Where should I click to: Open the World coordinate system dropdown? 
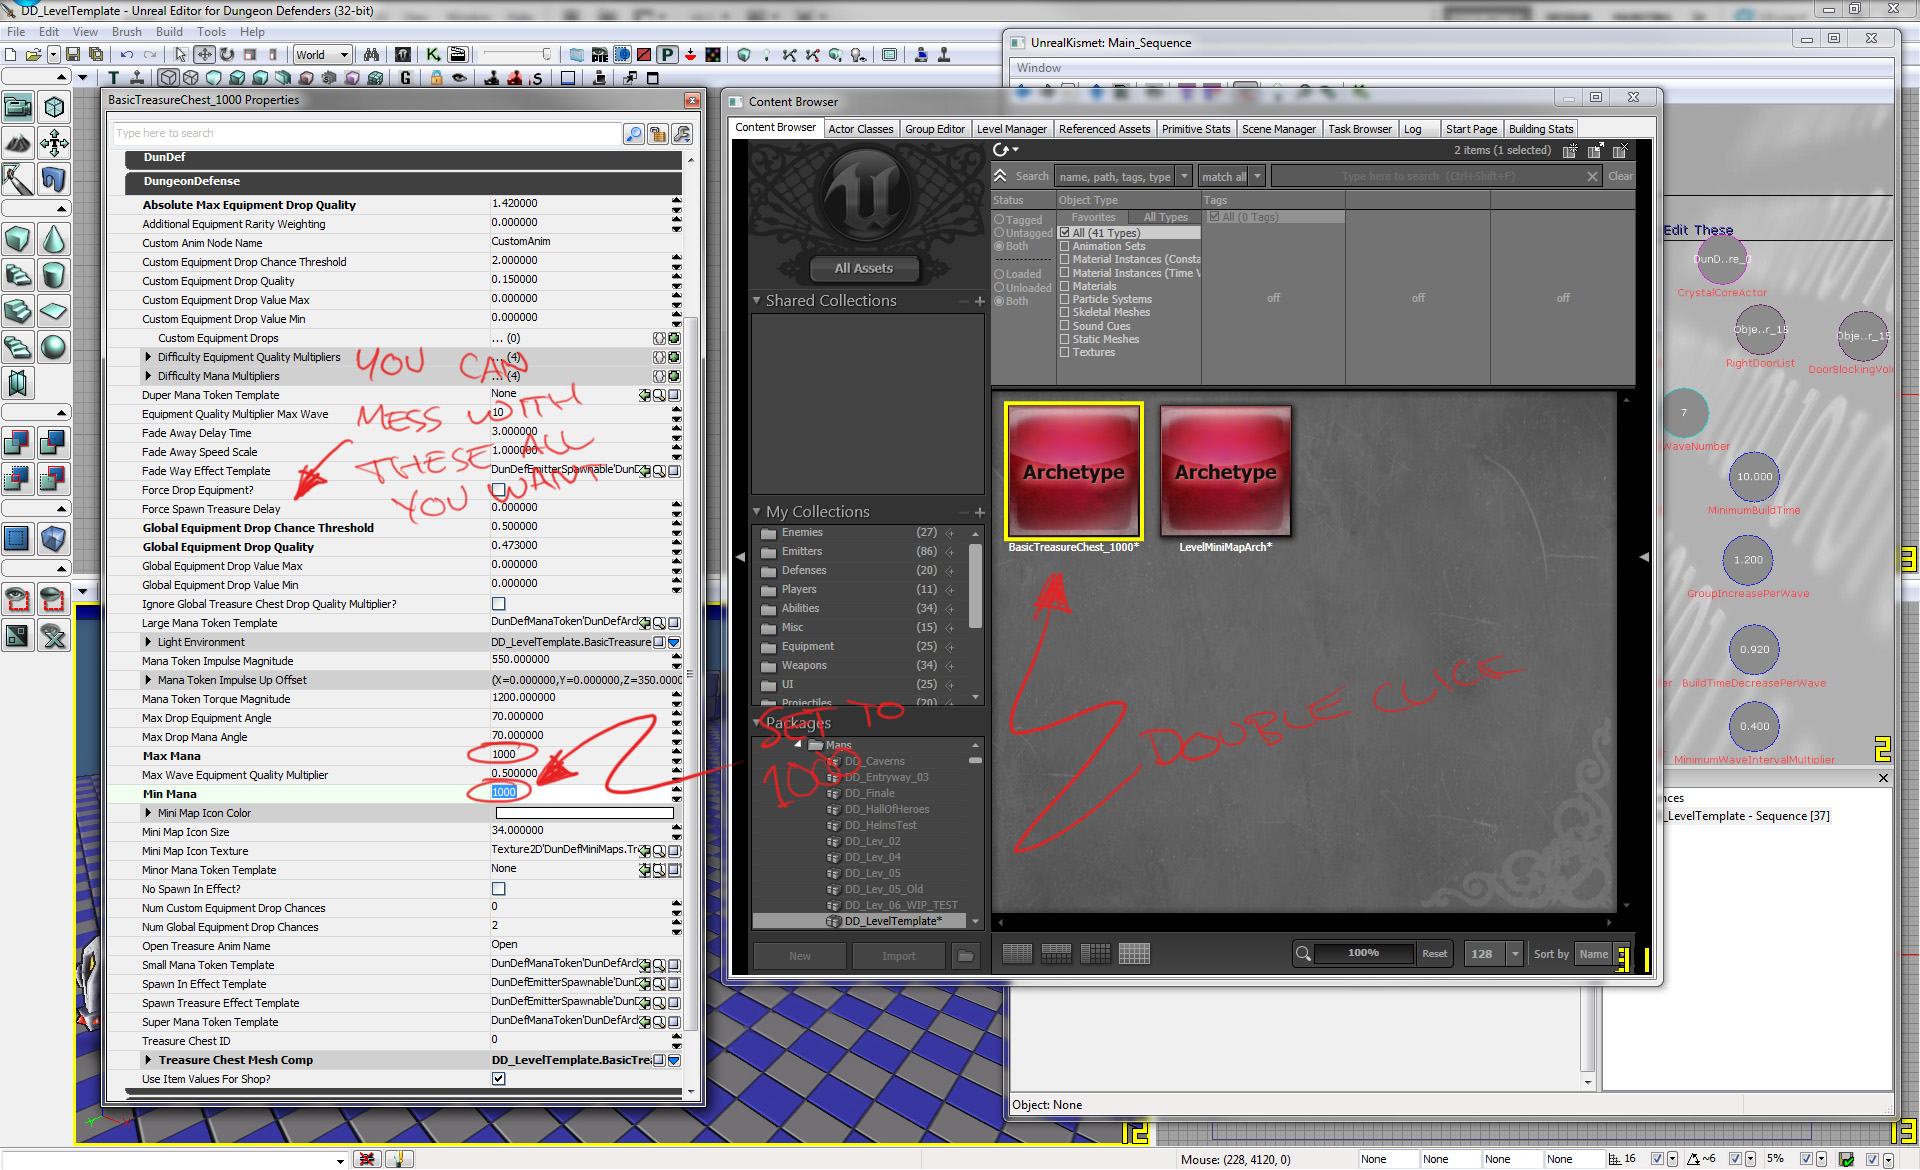point(322,55)
